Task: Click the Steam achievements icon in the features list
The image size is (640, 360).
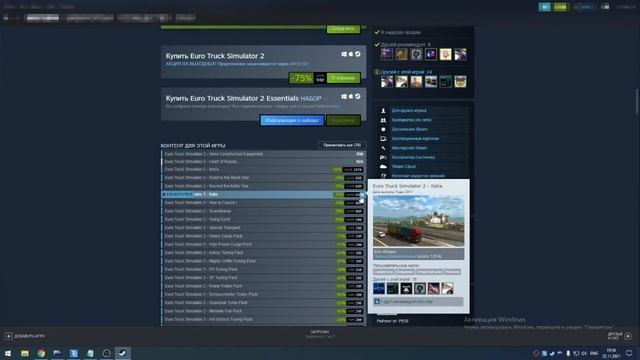Action: [x=383, y=129]
